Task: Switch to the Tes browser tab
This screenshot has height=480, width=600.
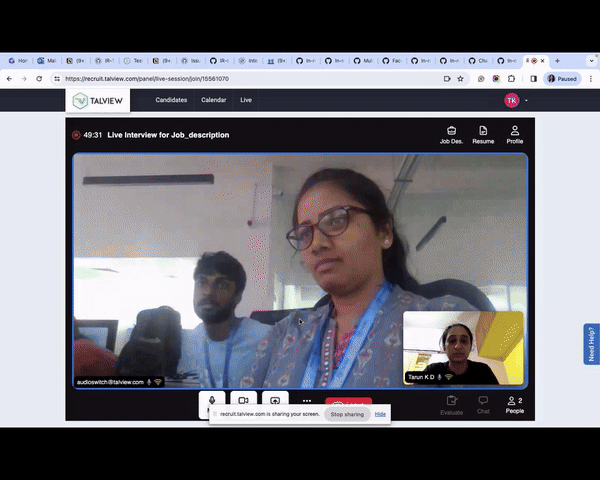Action: click(133, 61)
